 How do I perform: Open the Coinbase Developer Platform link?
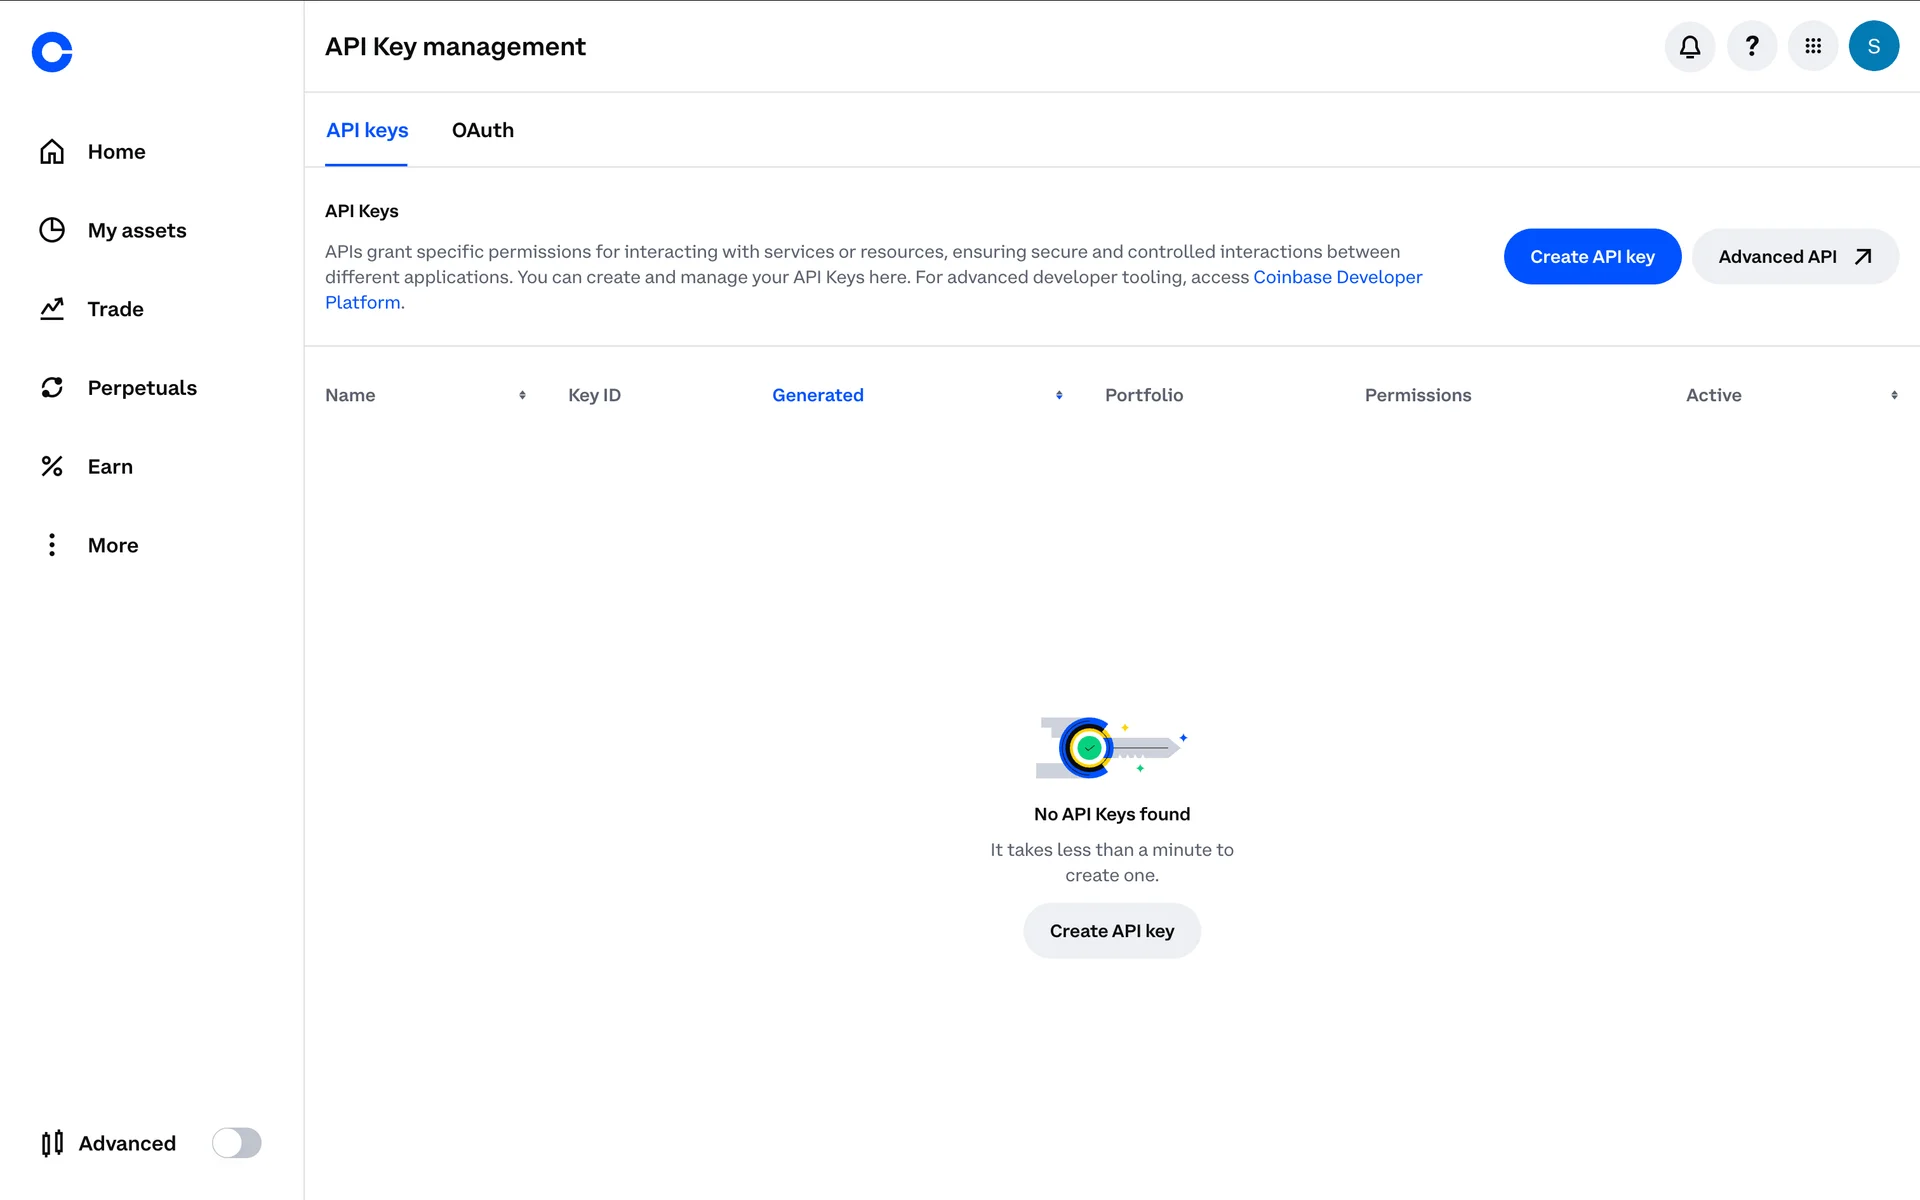[x=1337, y=277]
